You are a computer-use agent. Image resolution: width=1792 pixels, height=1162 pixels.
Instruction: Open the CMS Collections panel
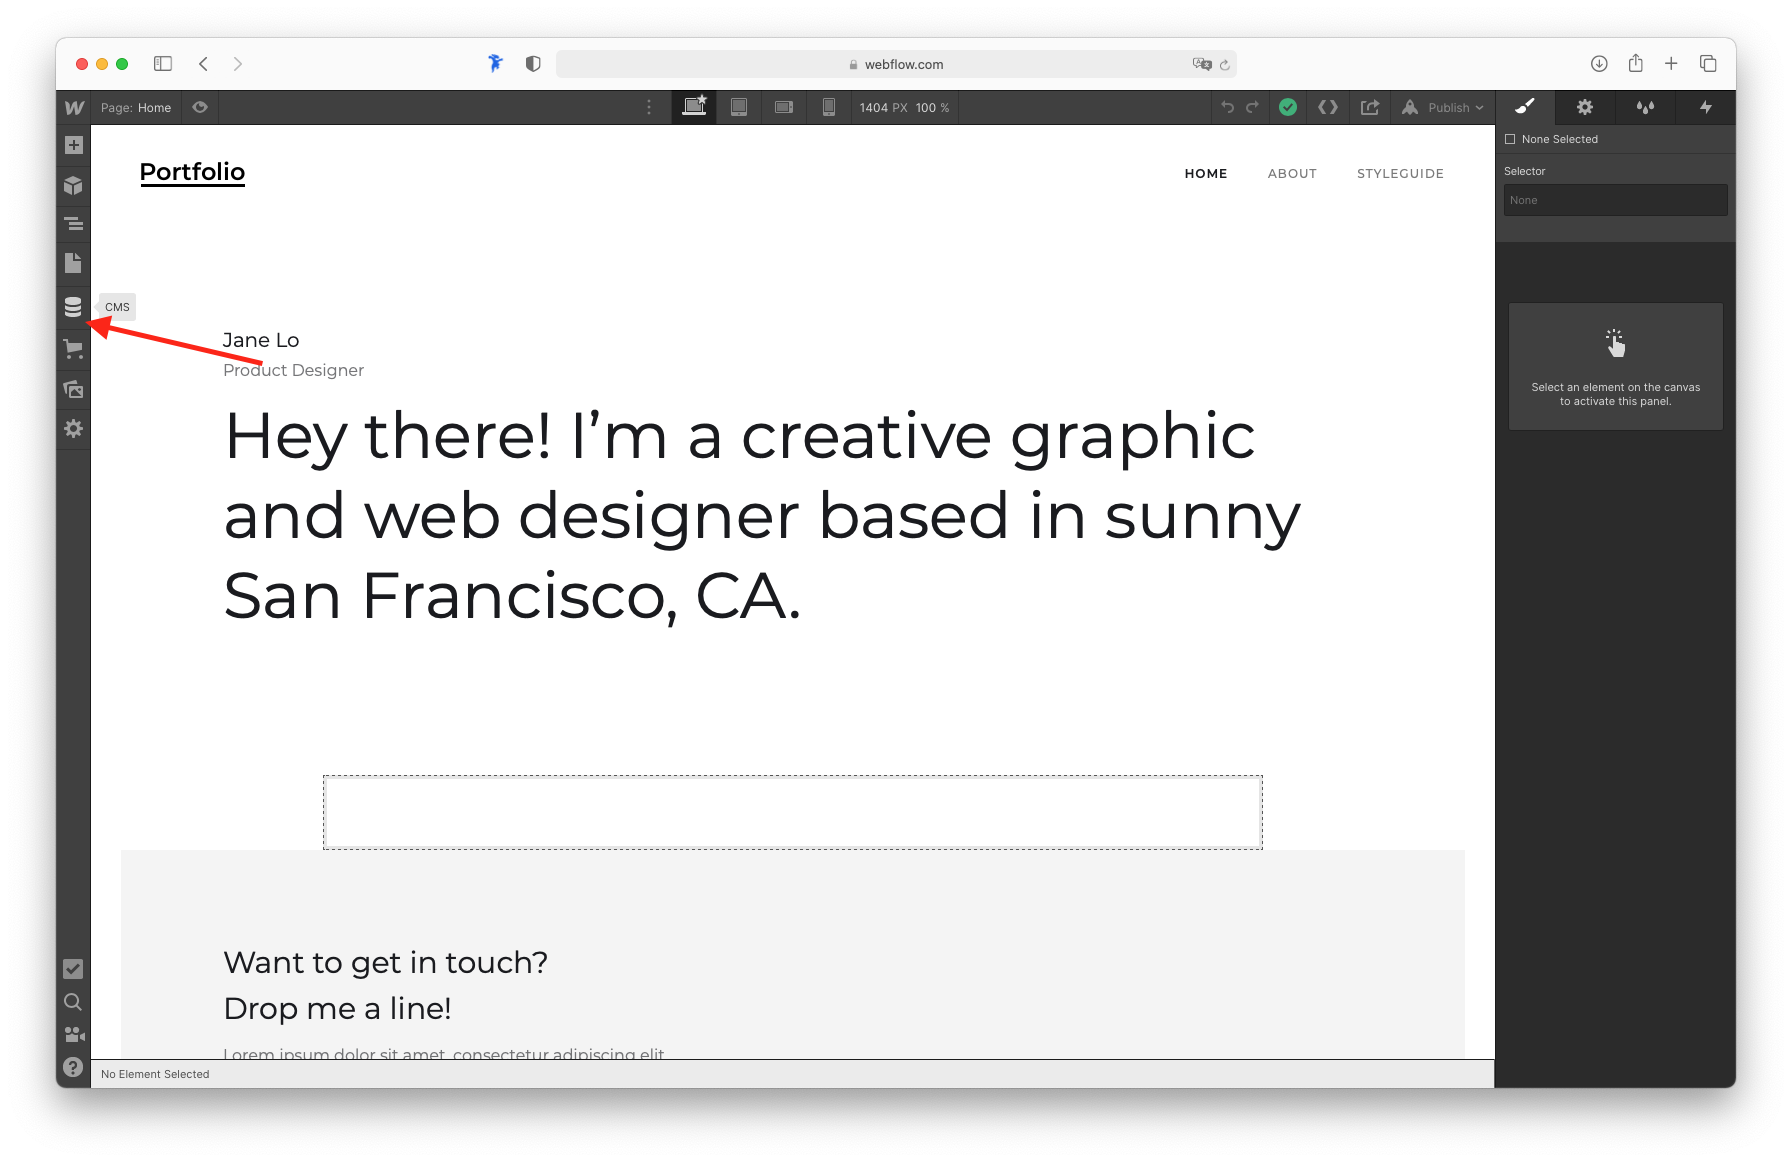click(73, 307)
